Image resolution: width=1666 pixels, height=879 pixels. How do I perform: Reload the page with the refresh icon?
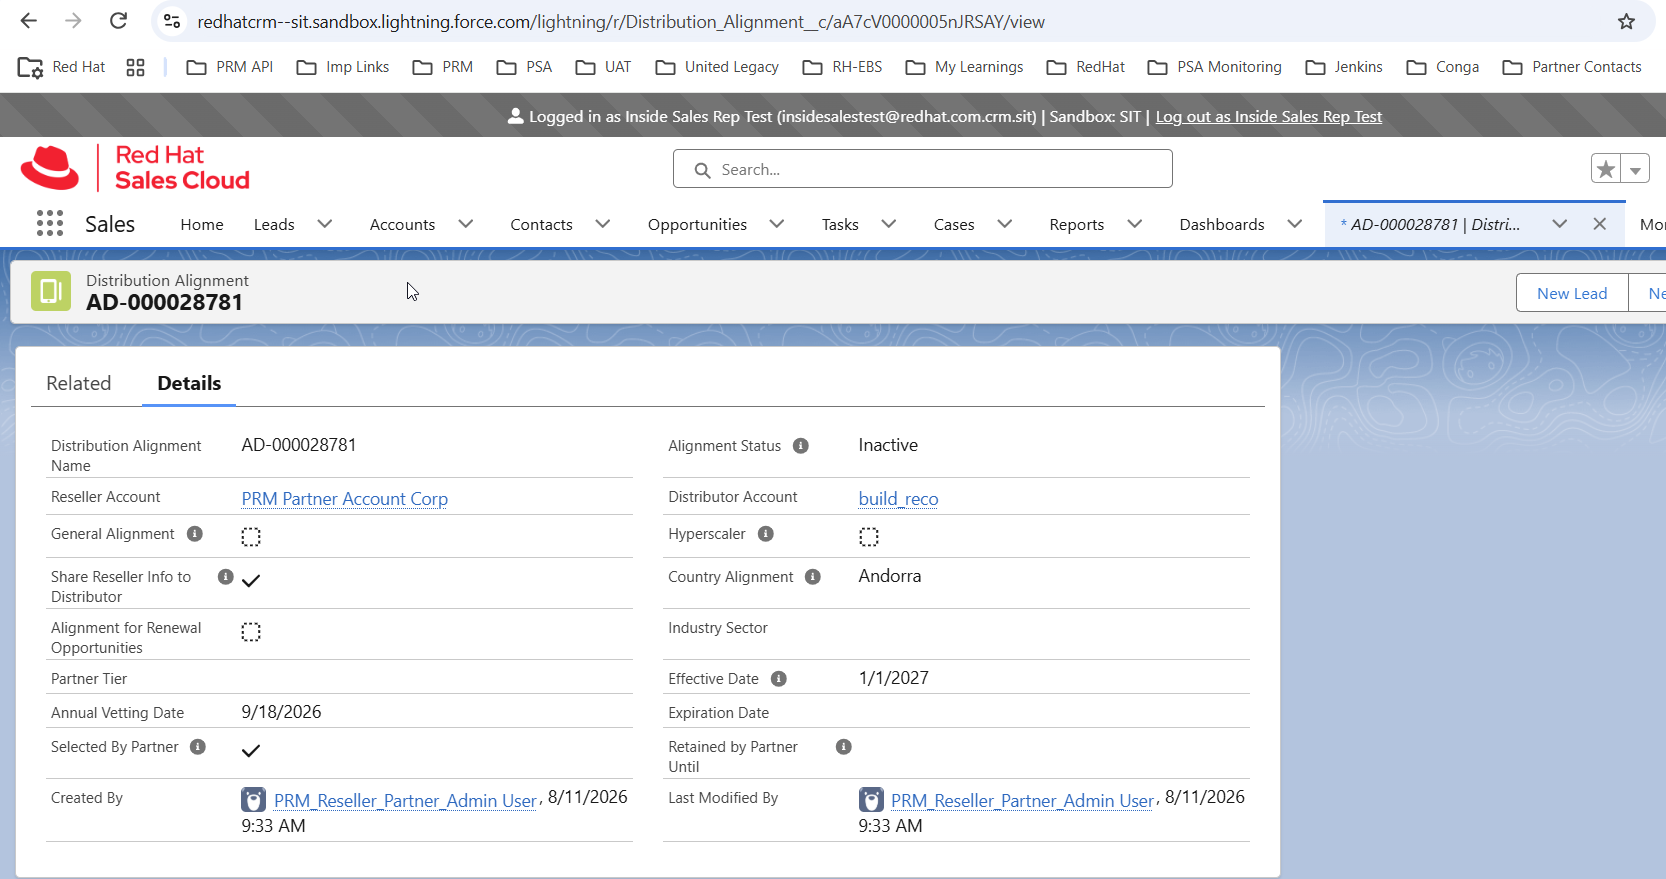pos(118,21)
